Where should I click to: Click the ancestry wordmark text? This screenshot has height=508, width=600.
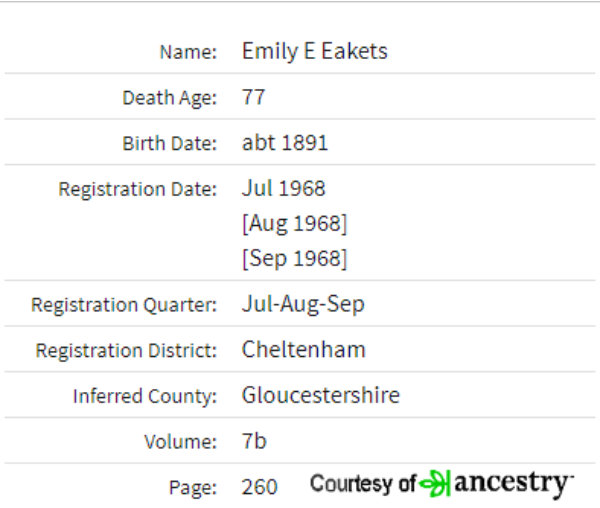[x=514, y=484]
